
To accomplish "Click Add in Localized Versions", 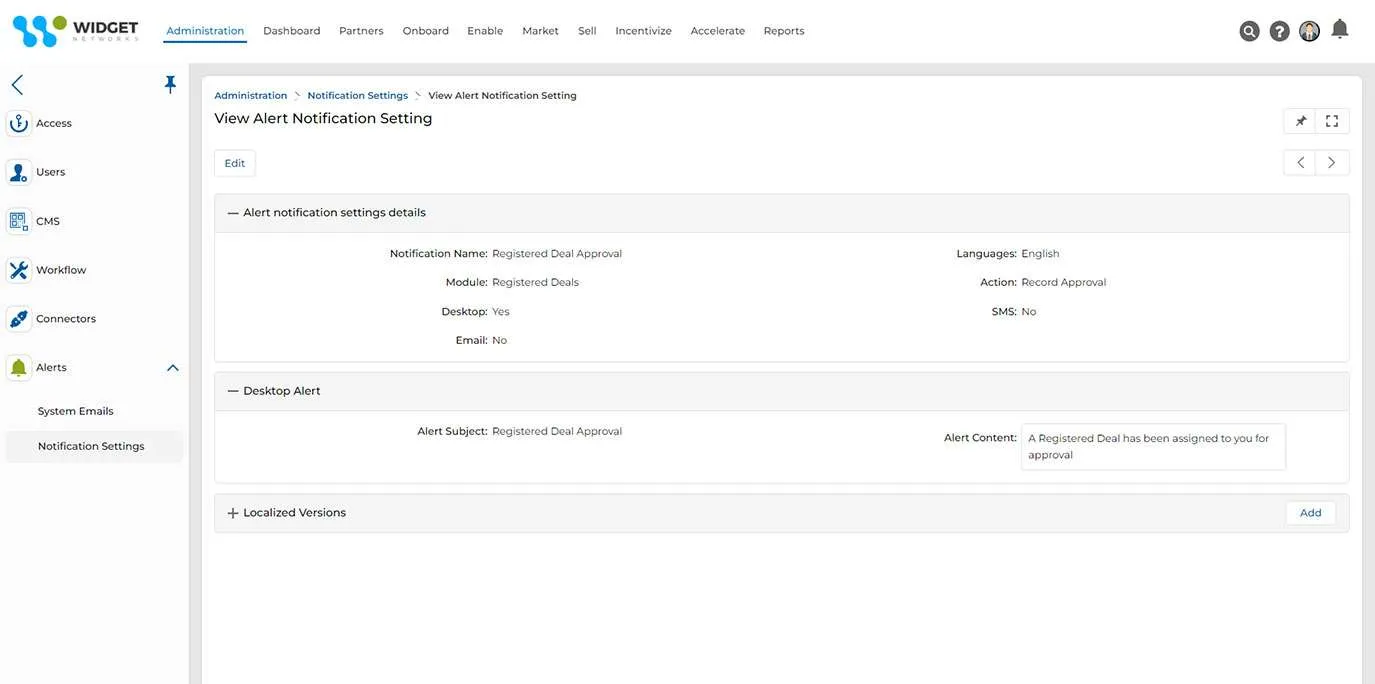I will 1311,513.
